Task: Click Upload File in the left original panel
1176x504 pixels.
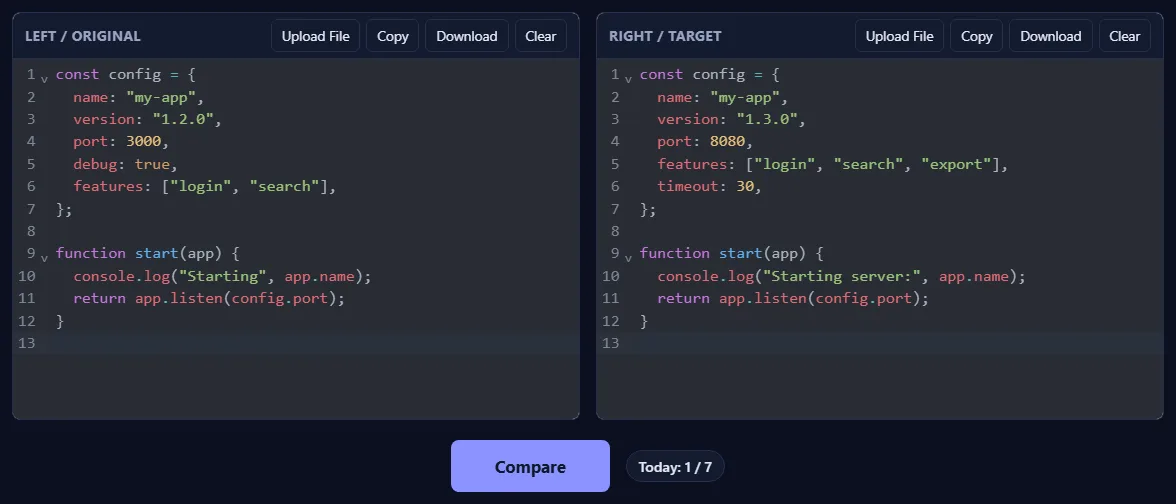Action: (316, 36)
